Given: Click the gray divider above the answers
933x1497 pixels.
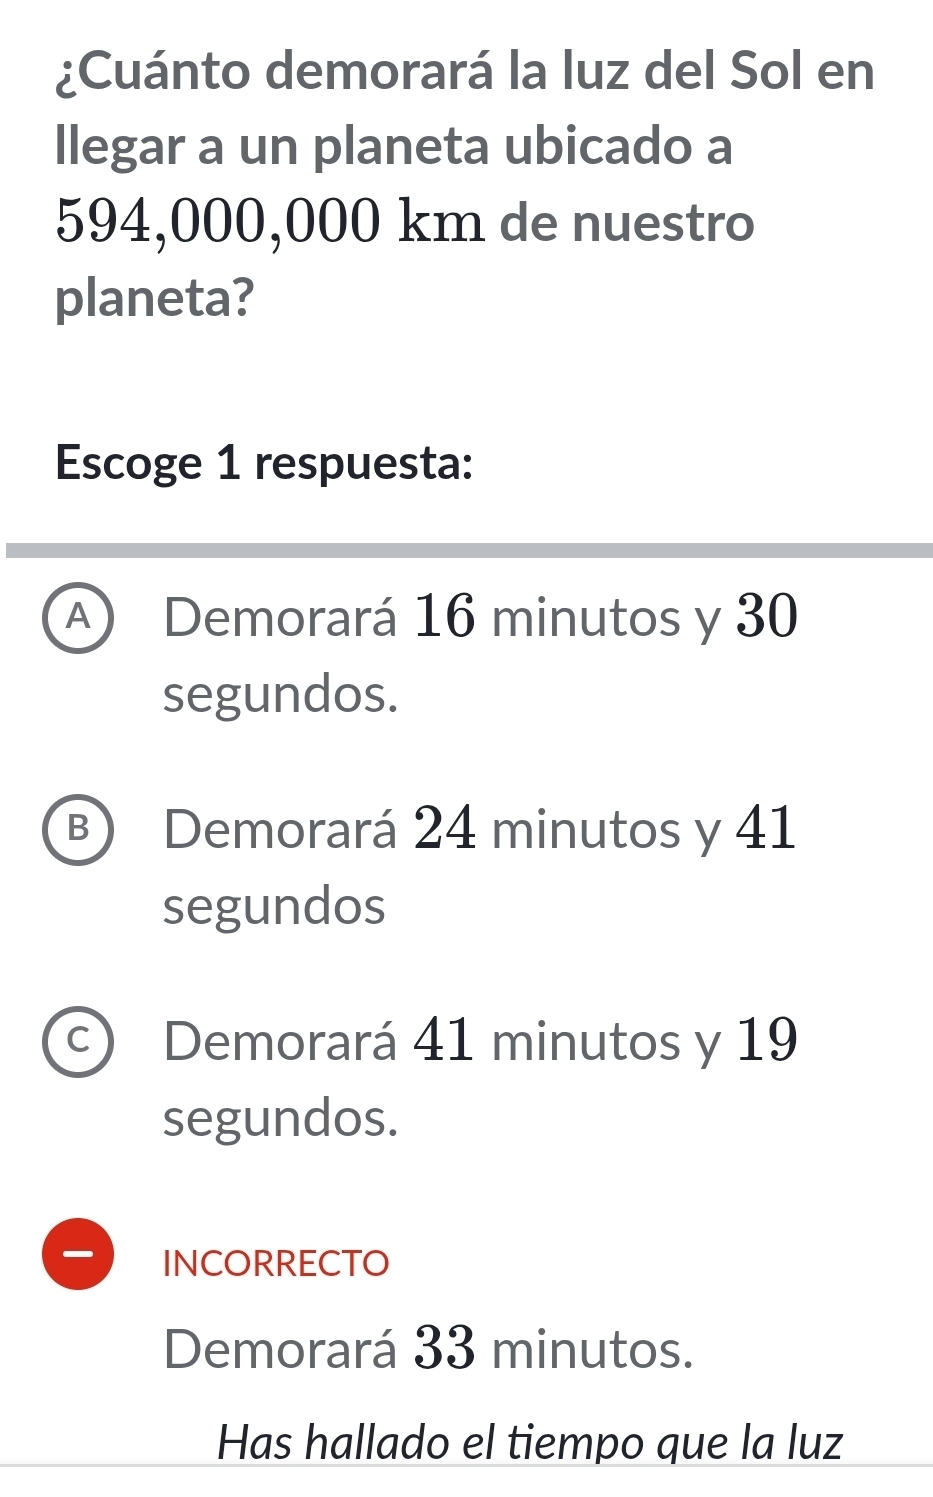Looking at the screenshot, I should [468, 550].
